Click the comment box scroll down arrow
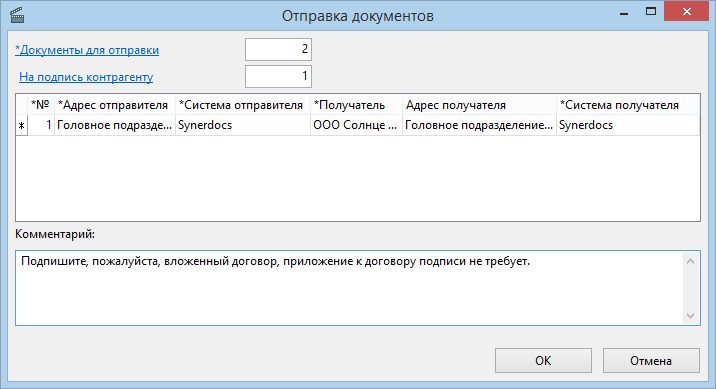Screen dimensions: 716x389 click(x=690, y=315)
